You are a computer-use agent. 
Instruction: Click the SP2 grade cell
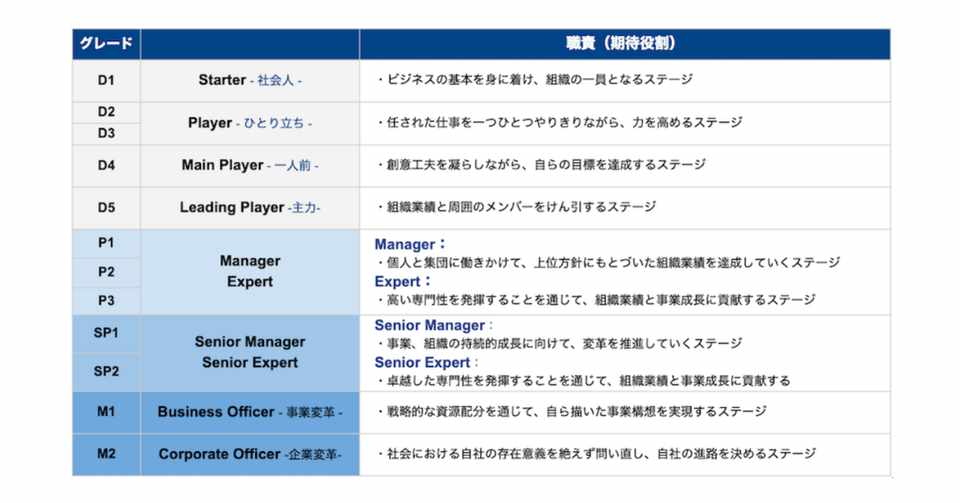106,371
